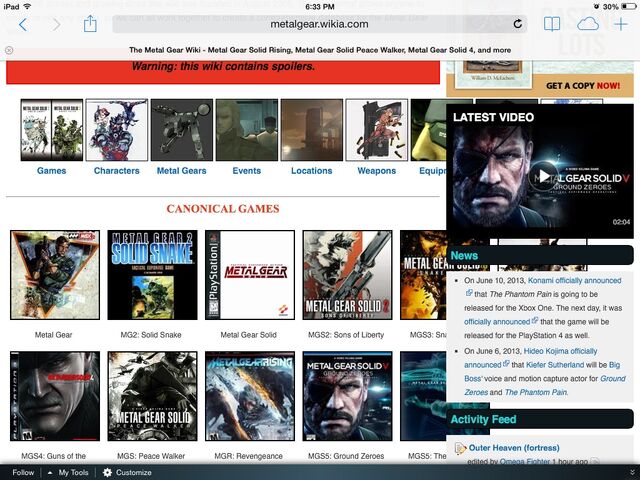Add a new tab with plus icon
This screenshot has height=480, width=640.
(x=621, y=24)
